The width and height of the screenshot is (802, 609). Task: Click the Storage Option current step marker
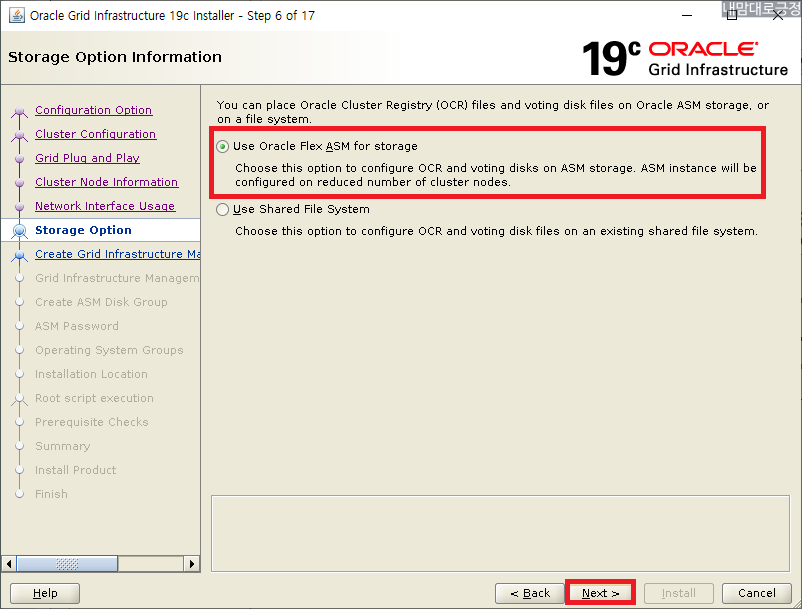tap(19, 231)
